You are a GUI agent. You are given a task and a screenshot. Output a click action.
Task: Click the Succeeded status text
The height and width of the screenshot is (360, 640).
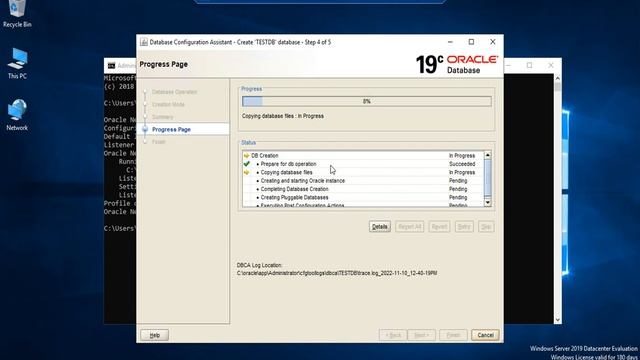coord(462,164)
